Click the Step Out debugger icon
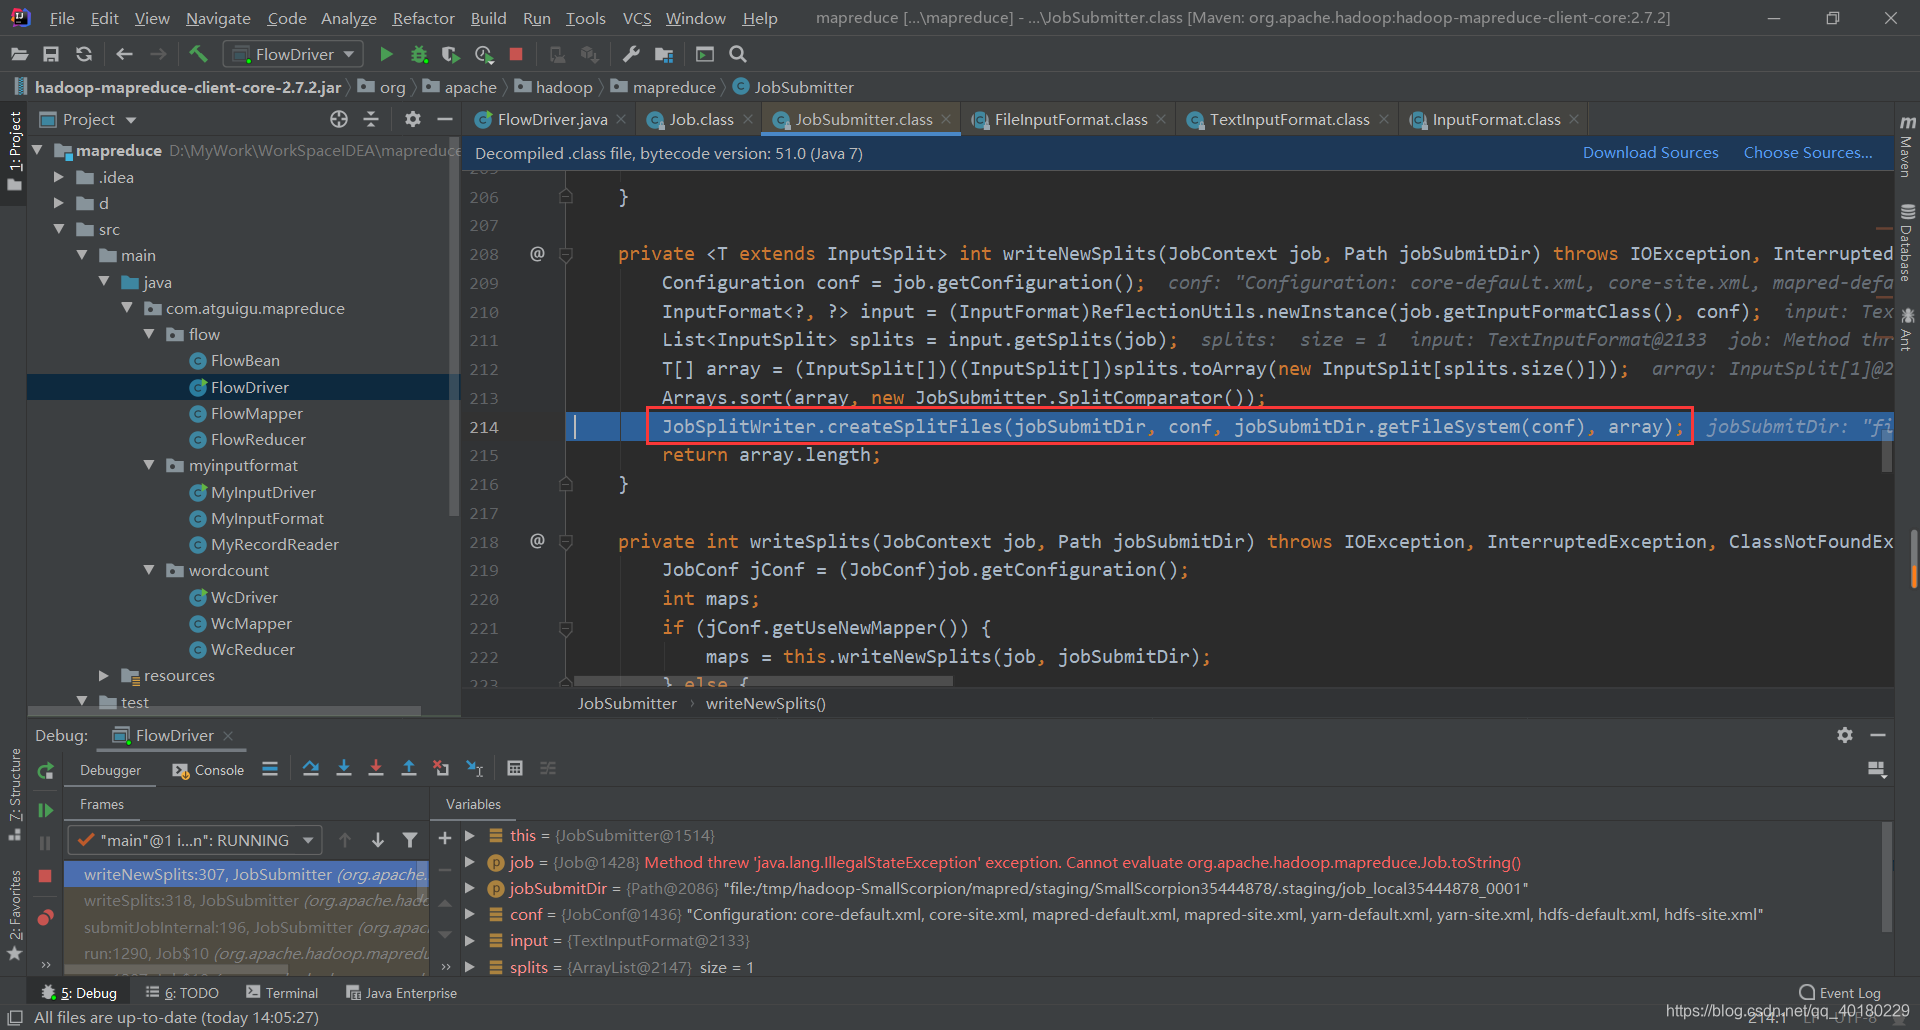 (409, 768)
